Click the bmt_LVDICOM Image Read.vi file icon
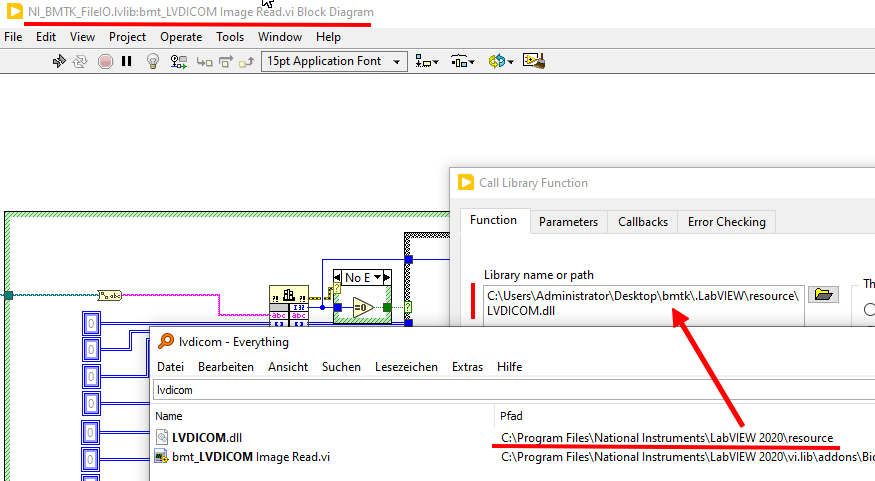The image size is (875, 481). click(161, 457)
